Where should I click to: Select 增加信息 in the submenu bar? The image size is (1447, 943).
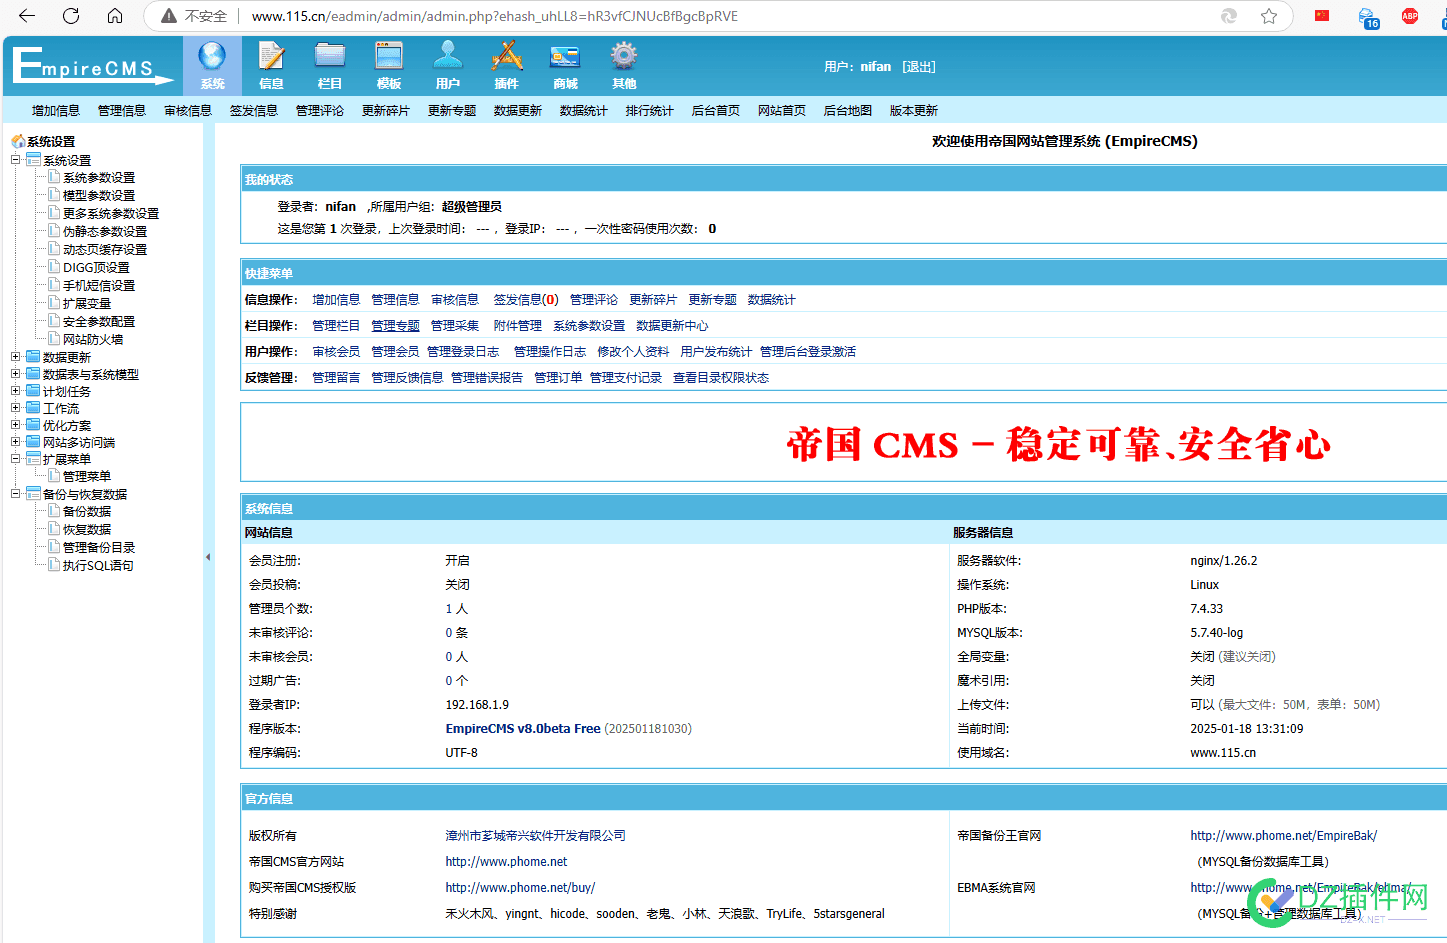(x=56, y=111)
